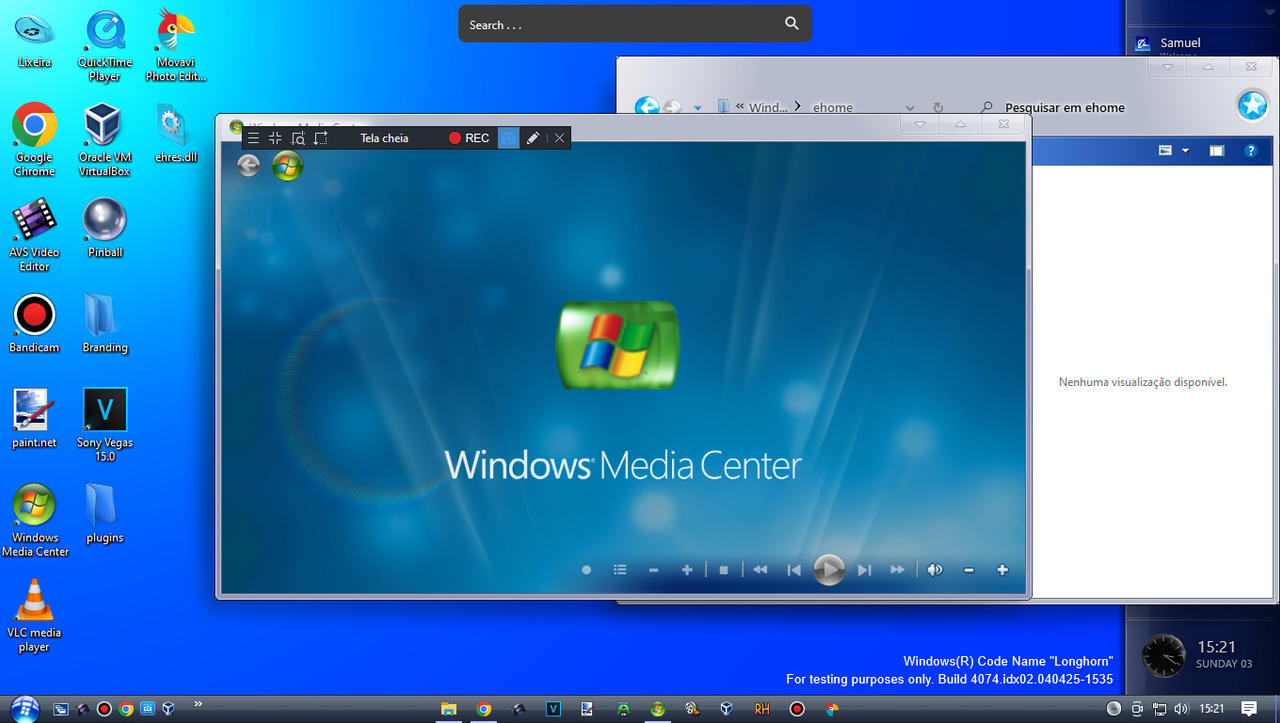Open the guide list icon in Media Center transport
Viewport: 1280px width, 723px height.
[620, 570]
